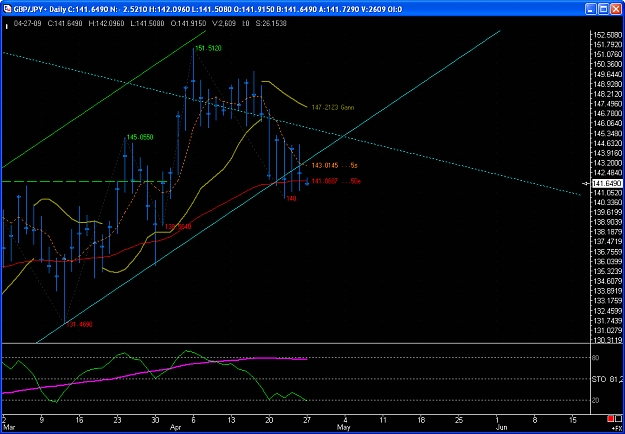Click the 144.6320 price axis value
The height and width of the screenshot is (434, 625).
pyautogui.click(x=608, y=143)
